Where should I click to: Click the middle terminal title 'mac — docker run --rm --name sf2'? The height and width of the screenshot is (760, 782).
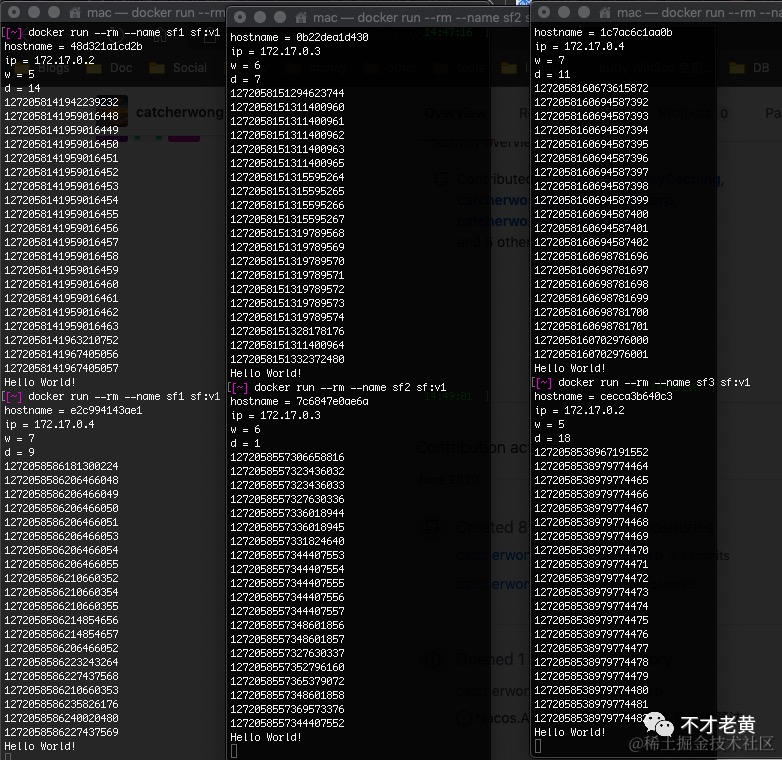[417, 17]
